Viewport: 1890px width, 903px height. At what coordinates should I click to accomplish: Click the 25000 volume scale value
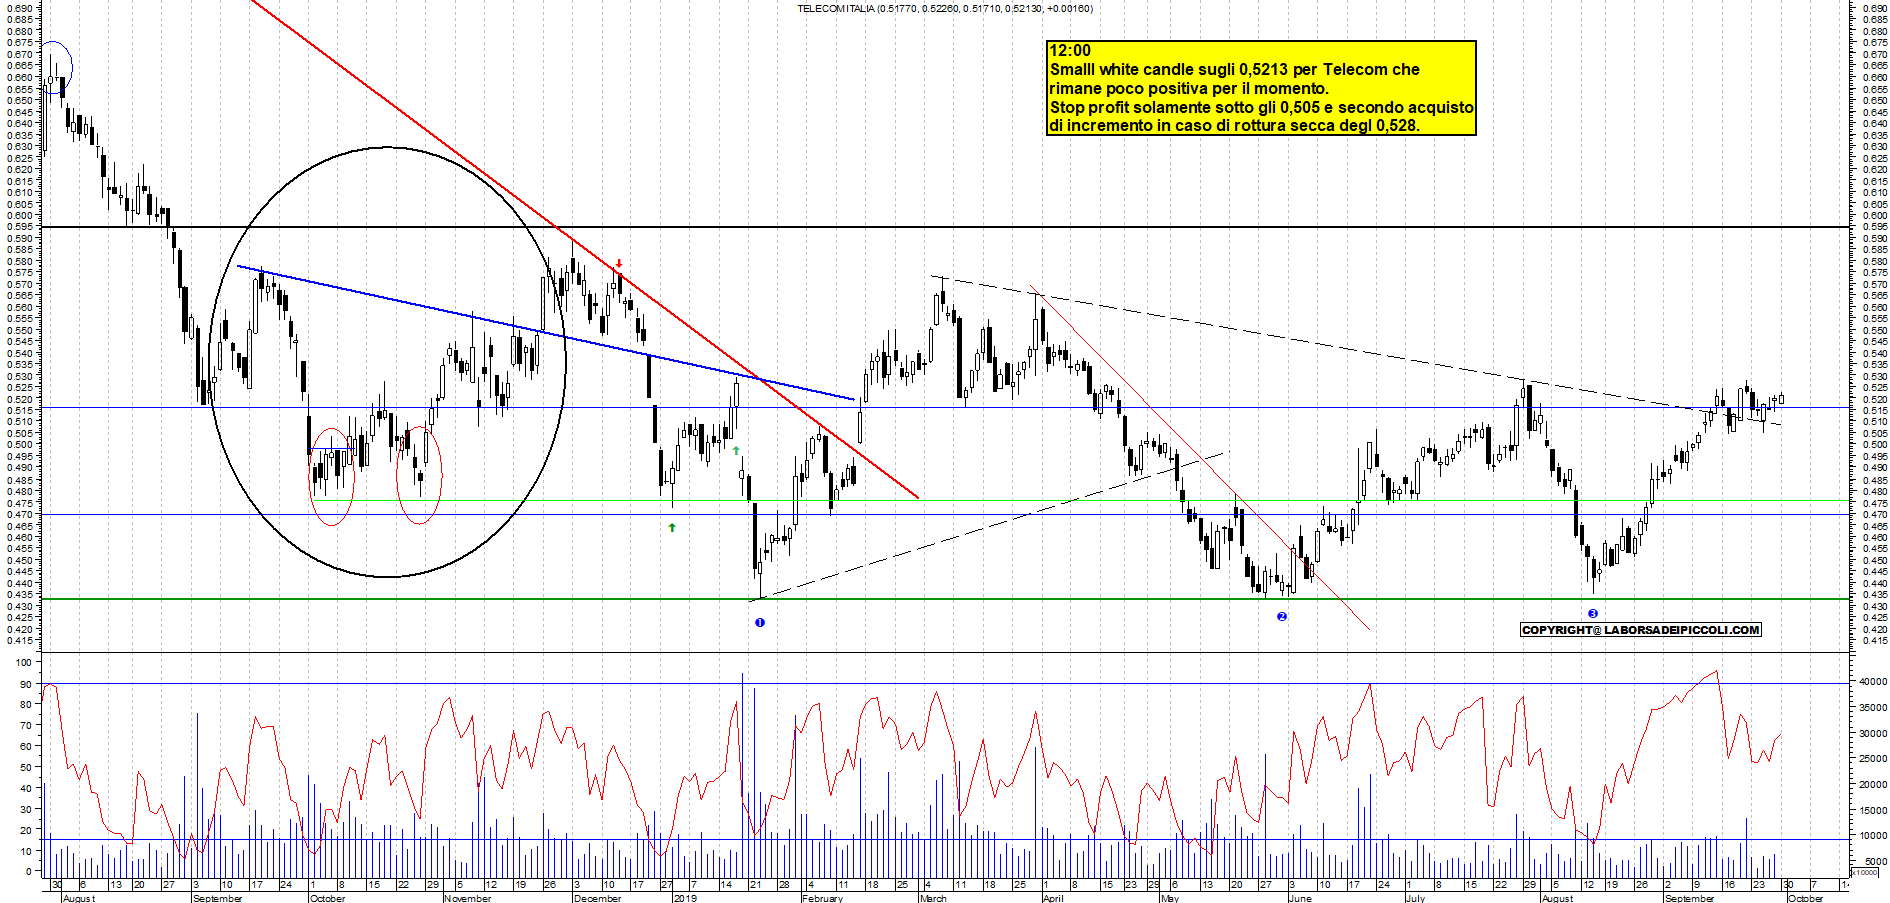[1873, 759]
